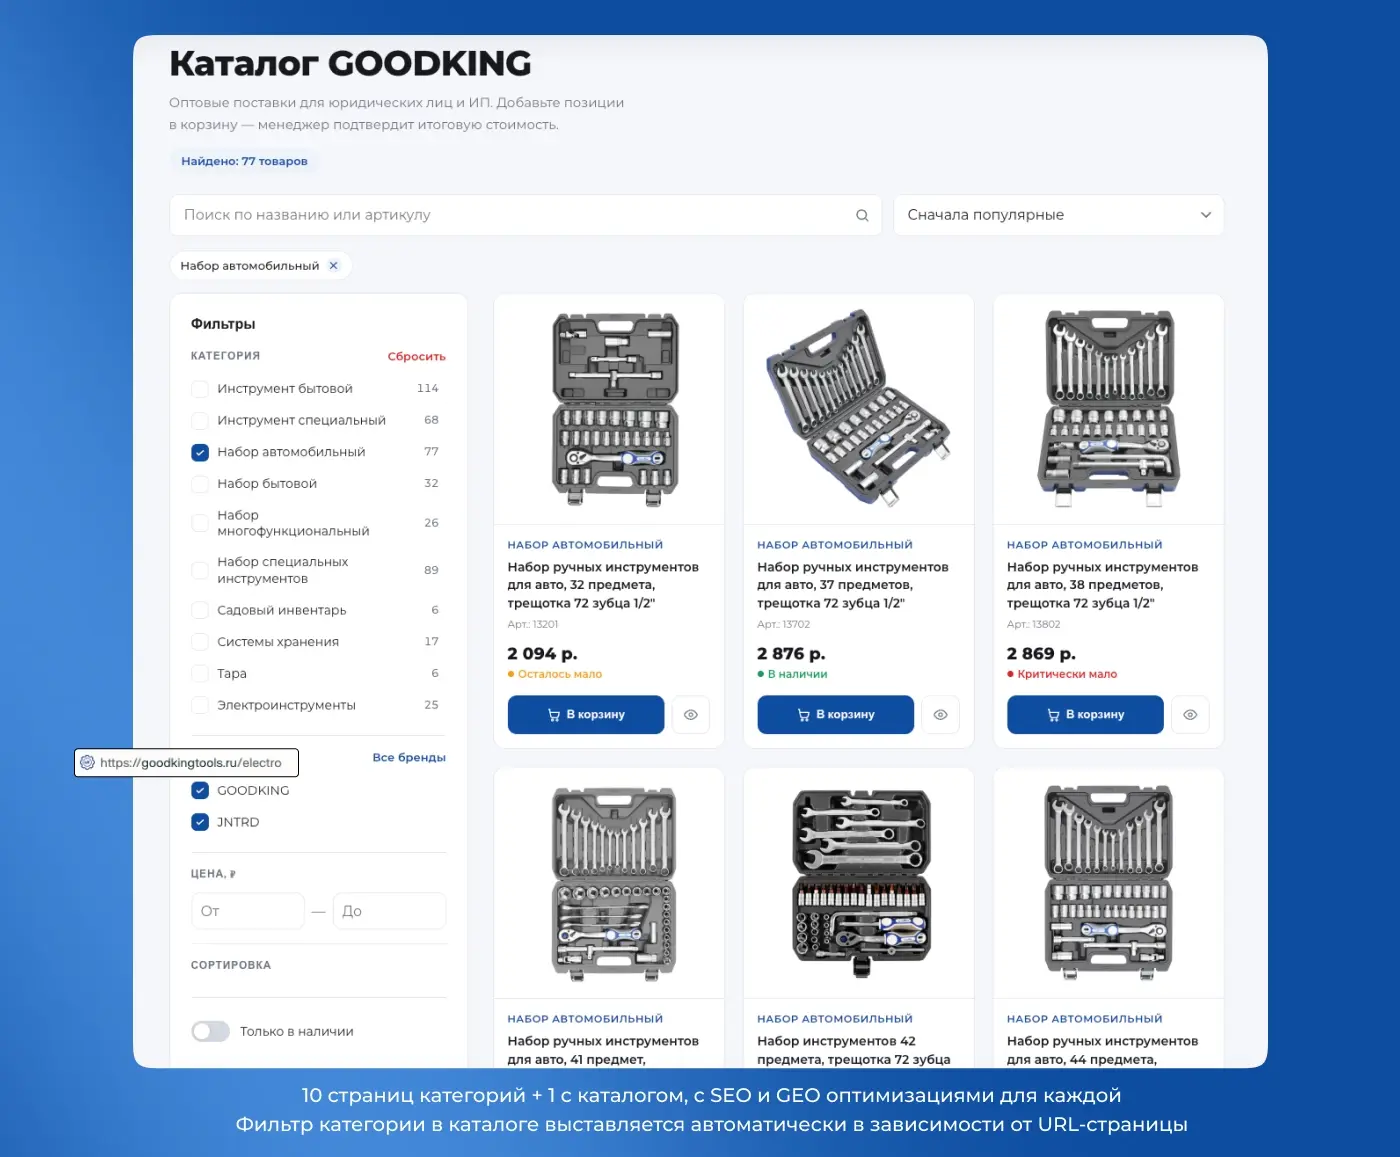Check the 'Садовый инвентарь' category
Screen dimensions: 1400x1157
tap(200, 610)
